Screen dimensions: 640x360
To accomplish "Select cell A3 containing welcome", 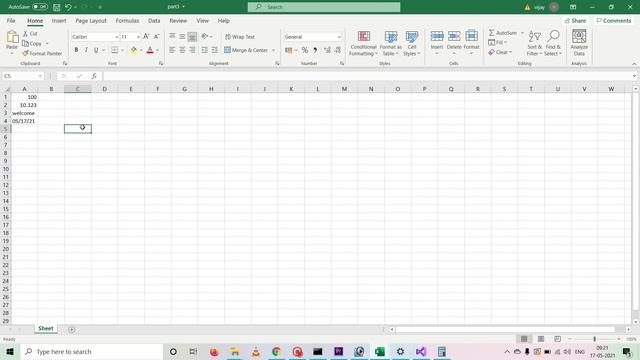I will [24, 113].
